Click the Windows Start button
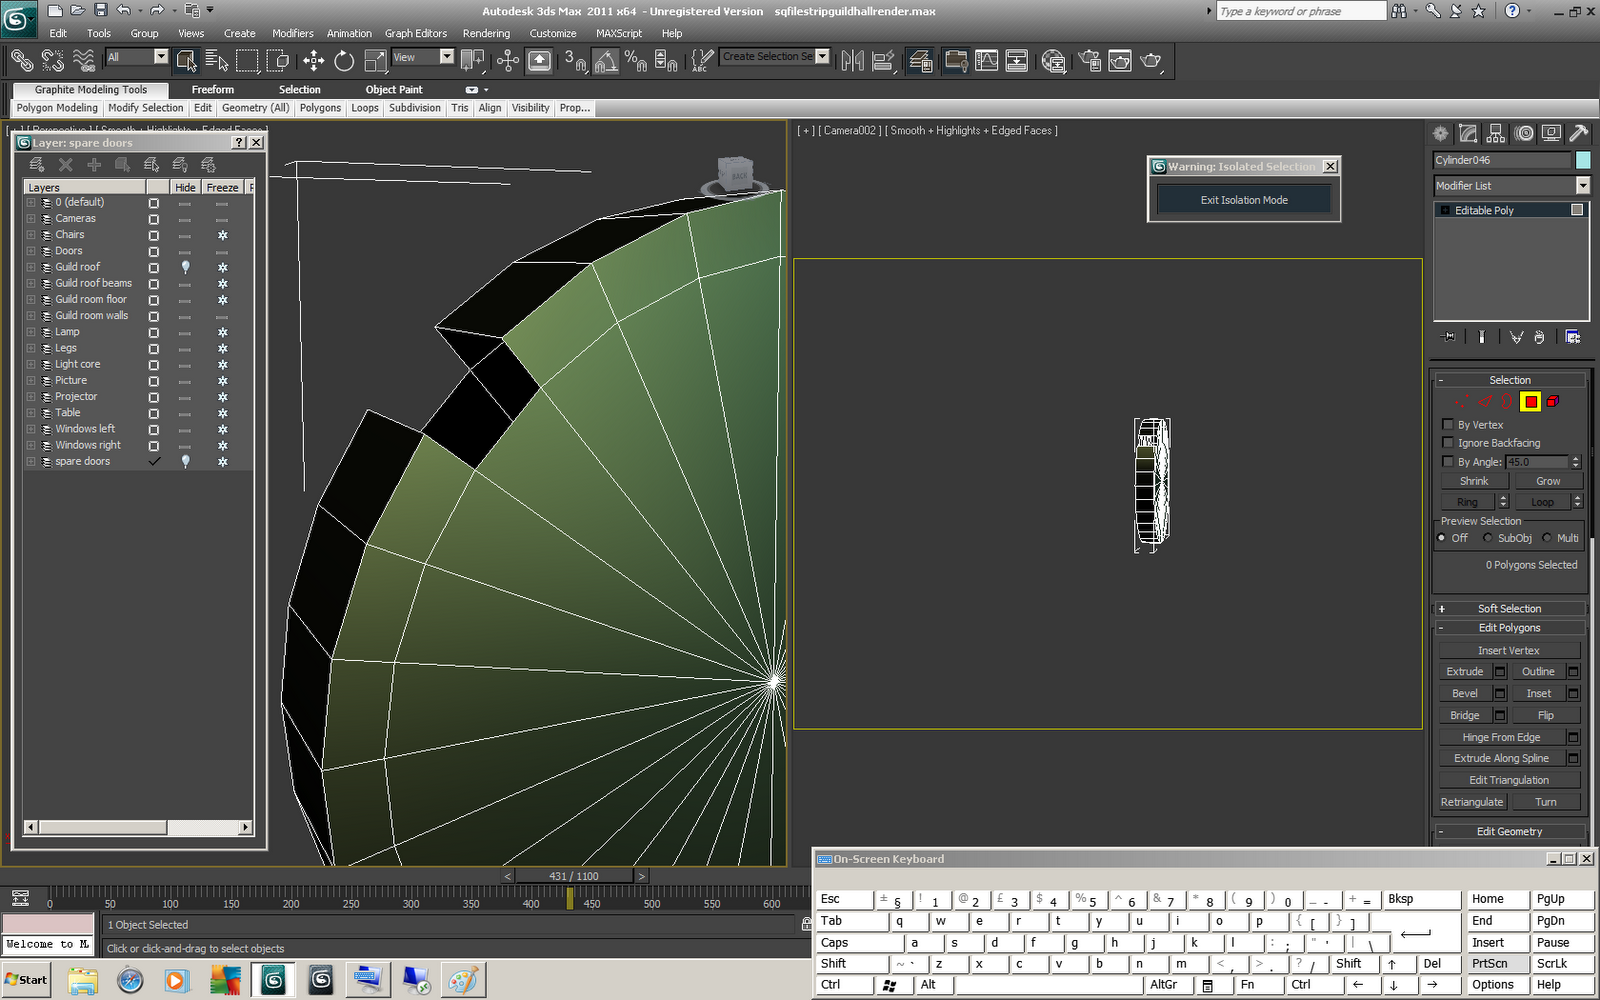 (26, 980)
